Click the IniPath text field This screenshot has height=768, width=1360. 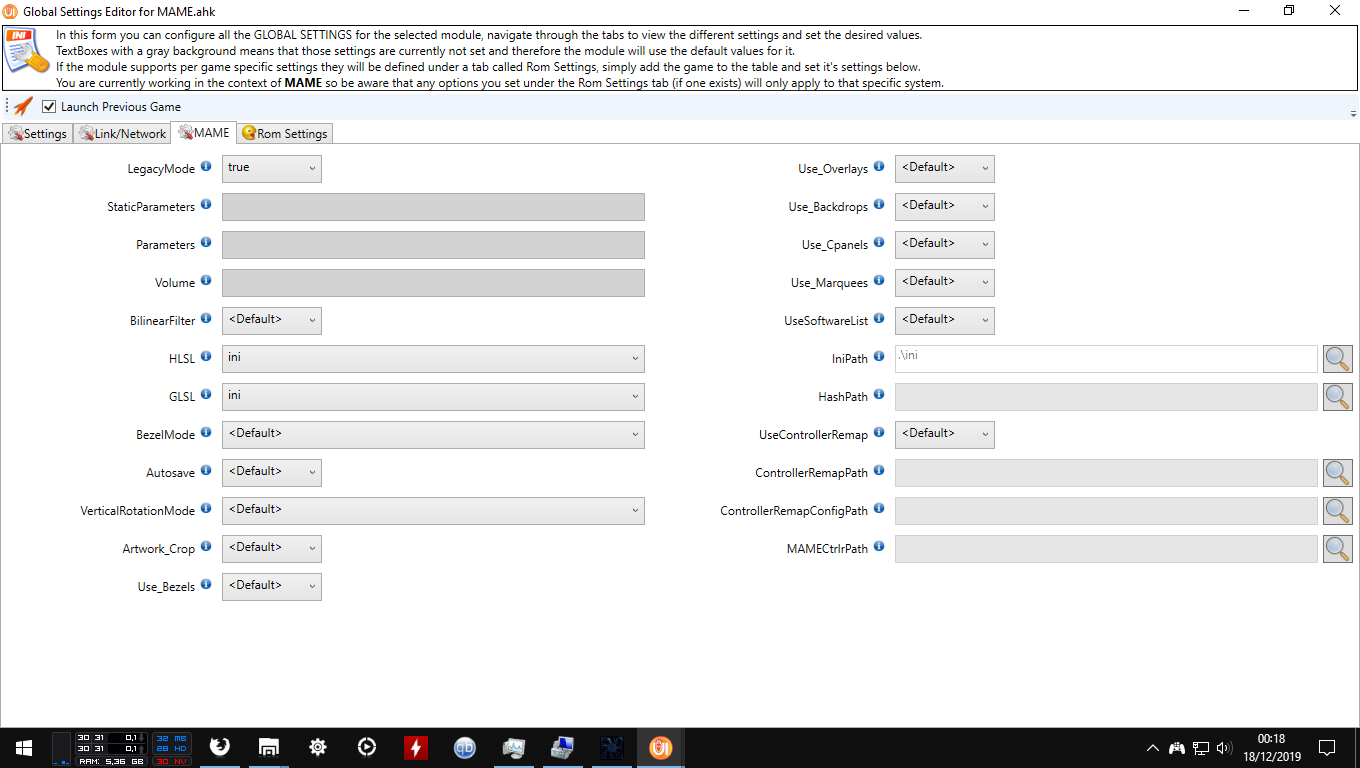coord(1106,359)
